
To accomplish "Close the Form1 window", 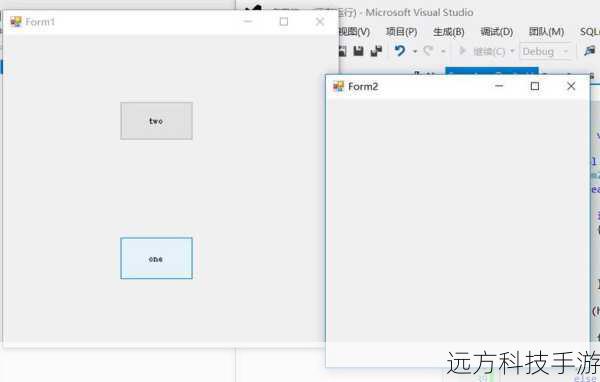I will pos(320,21).
